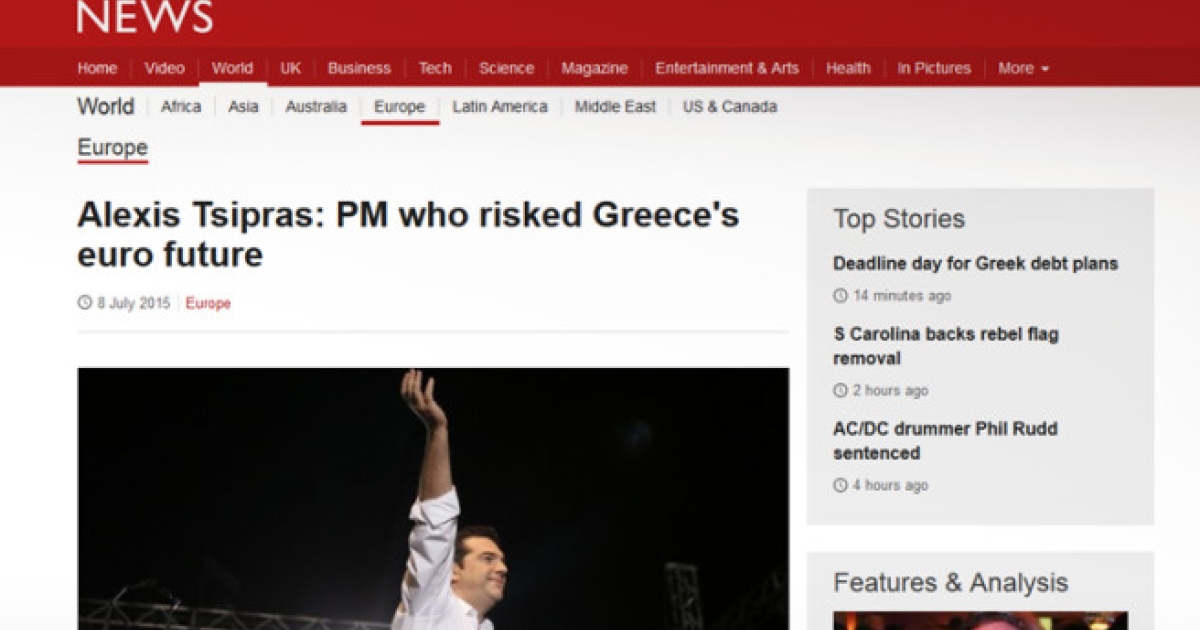Select the Business tab
This screenshot has width=1200, height=630.
click(359, 68)
